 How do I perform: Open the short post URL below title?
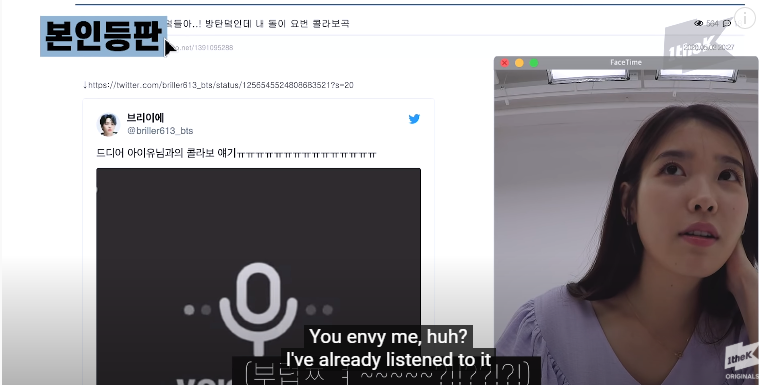(201, 47)
